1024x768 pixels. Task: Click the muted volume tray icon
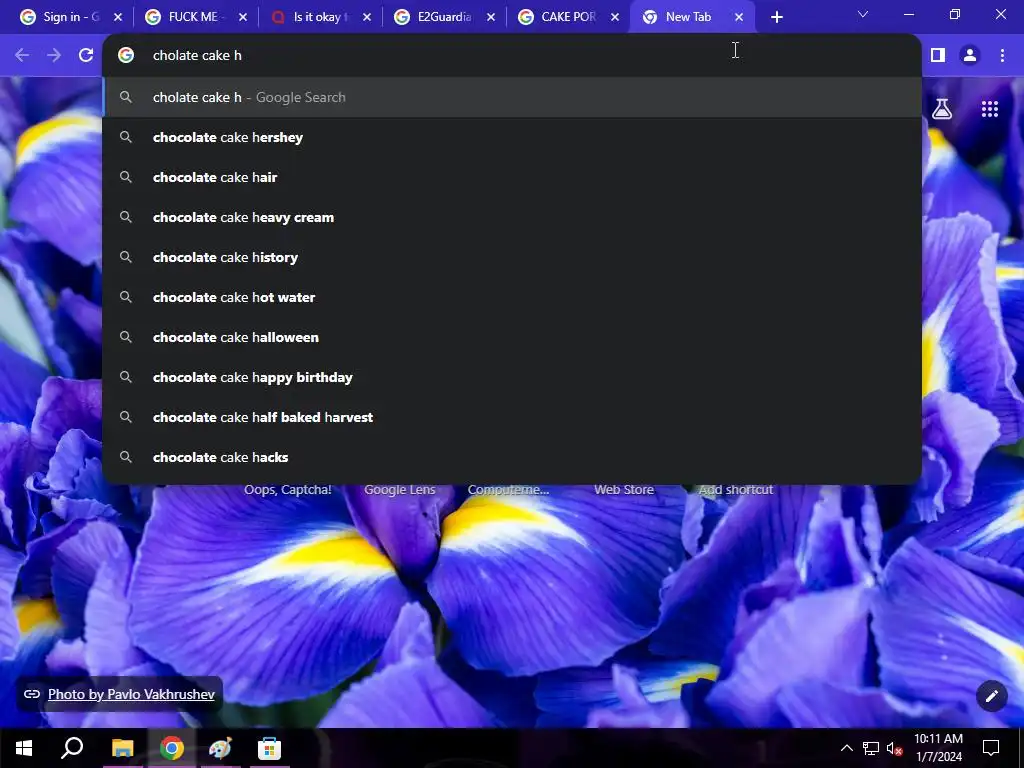pyautogui.click(x=894, y=748)
